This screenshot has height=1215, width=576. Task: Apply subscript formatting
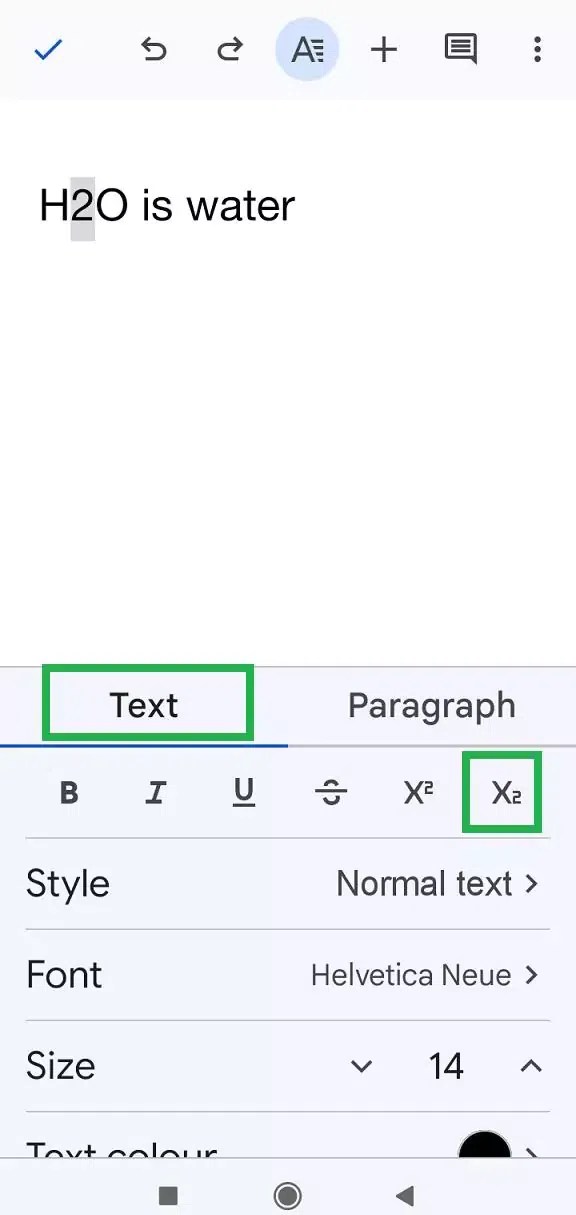tap(502, 792)
